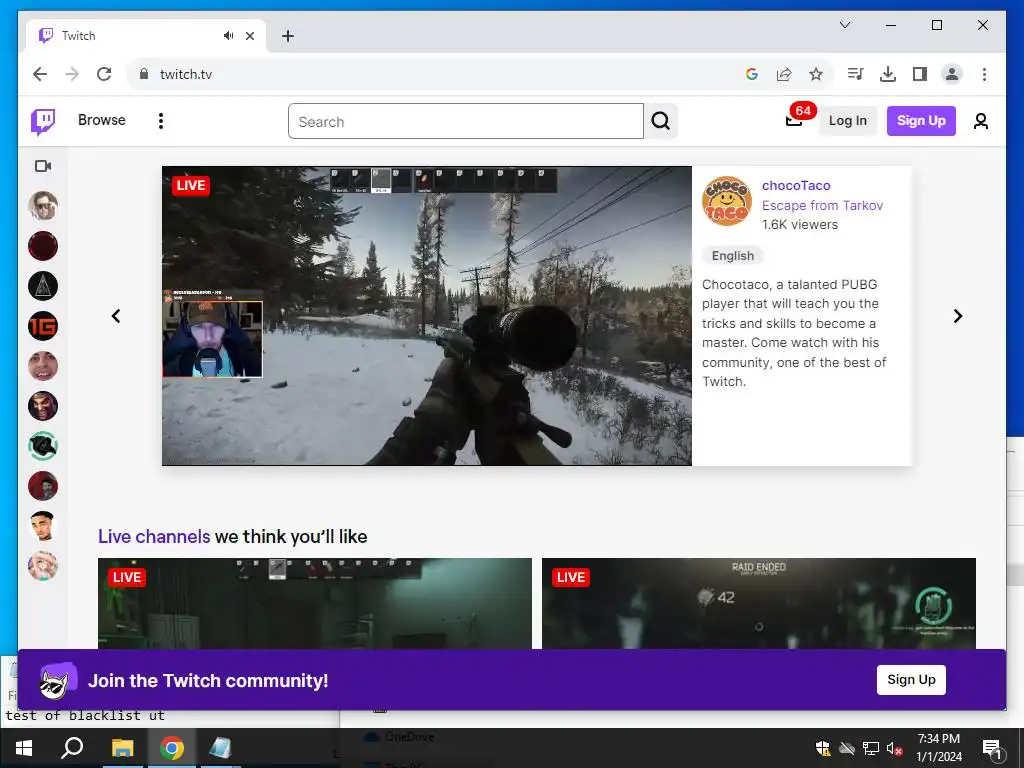Open the black triangle logo sidebar channel
The height and width of the screenshot is (768, 1024).
(43, 286)
